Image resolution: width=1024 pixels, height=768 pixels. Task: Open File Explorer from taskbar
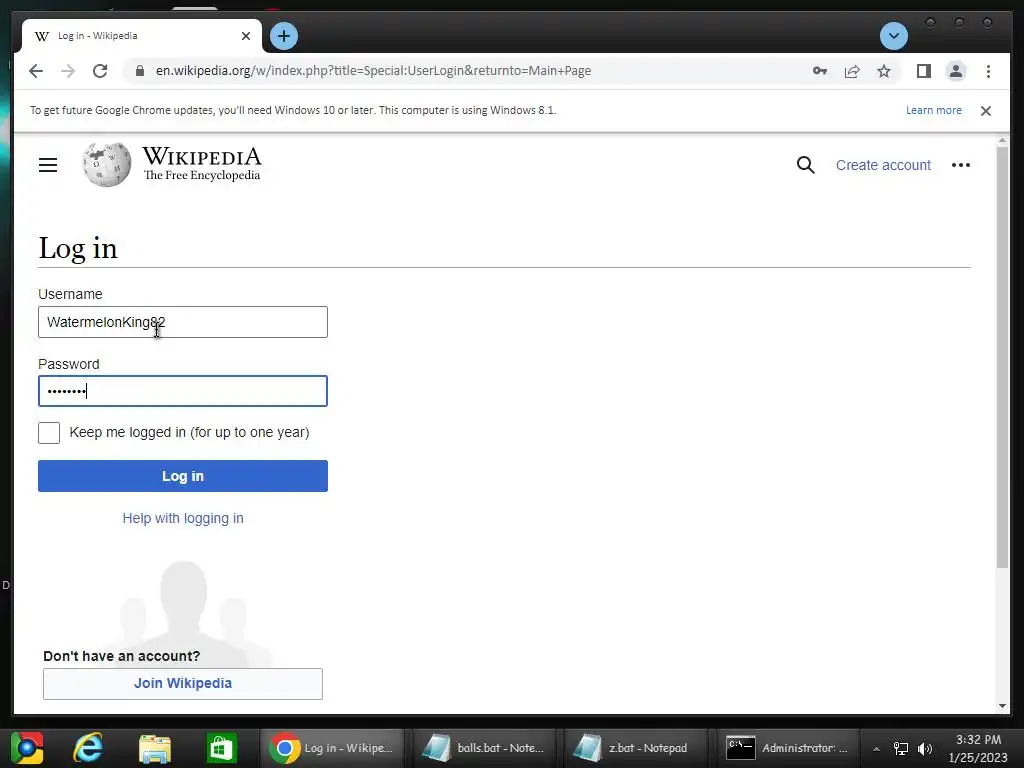pyautogui.click(x=155, y=748)
